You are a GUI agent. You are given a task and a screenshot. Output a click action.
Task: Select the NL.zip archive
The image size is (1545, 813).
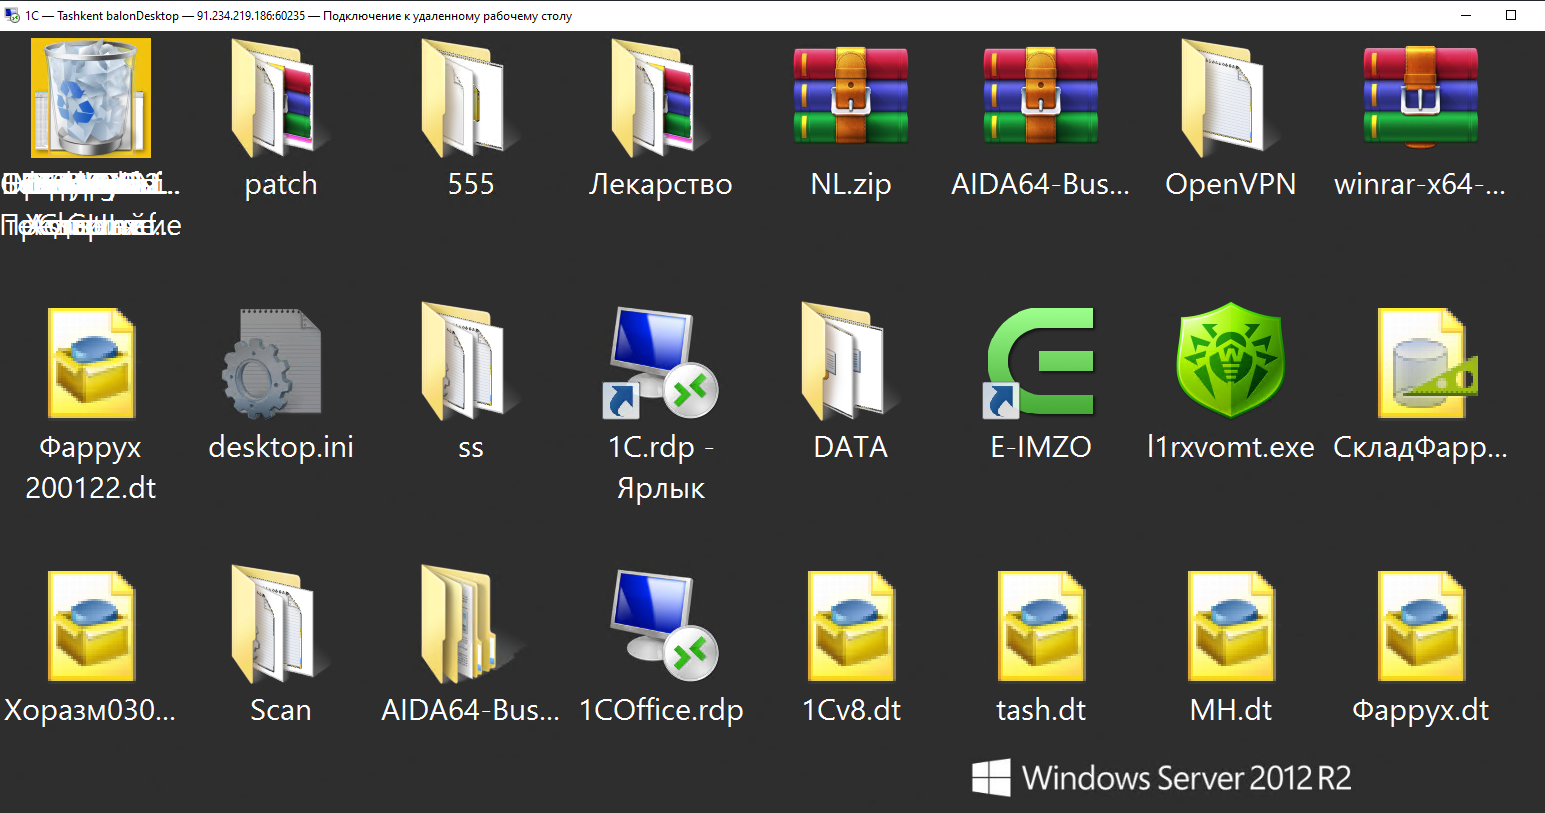pyautogui.click(x=851, y=98)
